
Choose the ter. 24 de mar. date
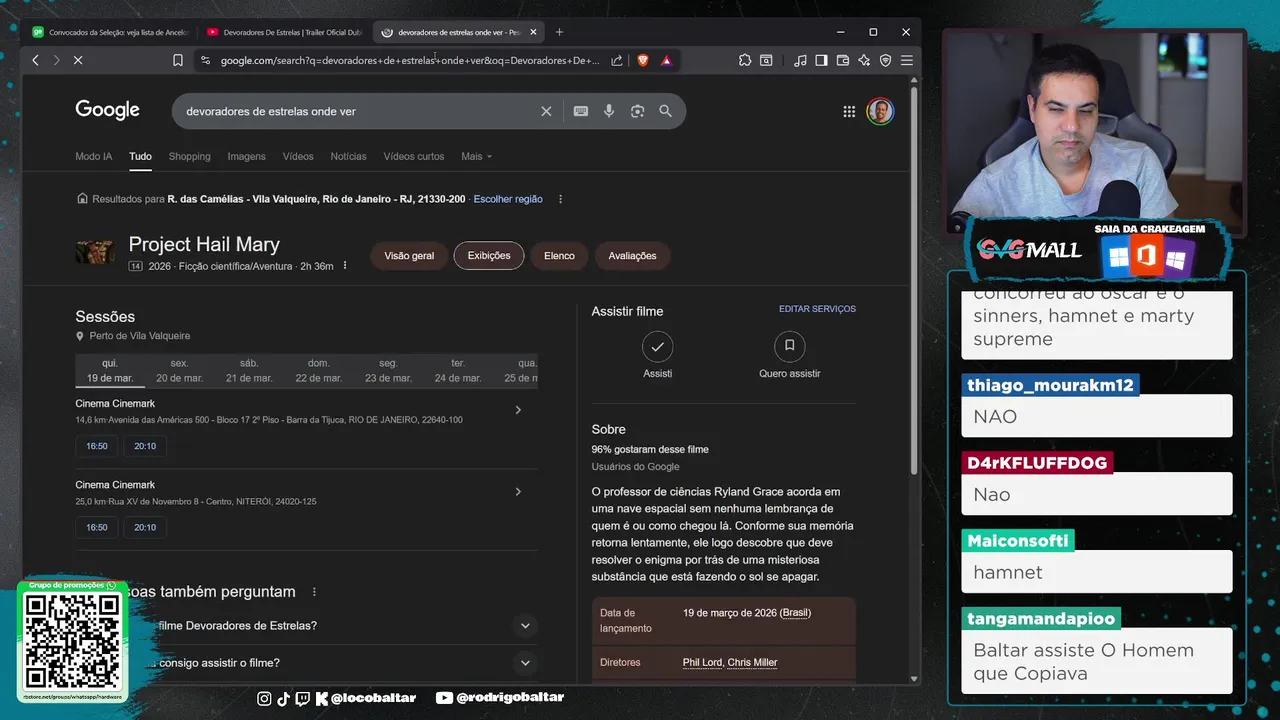[458, 371]
